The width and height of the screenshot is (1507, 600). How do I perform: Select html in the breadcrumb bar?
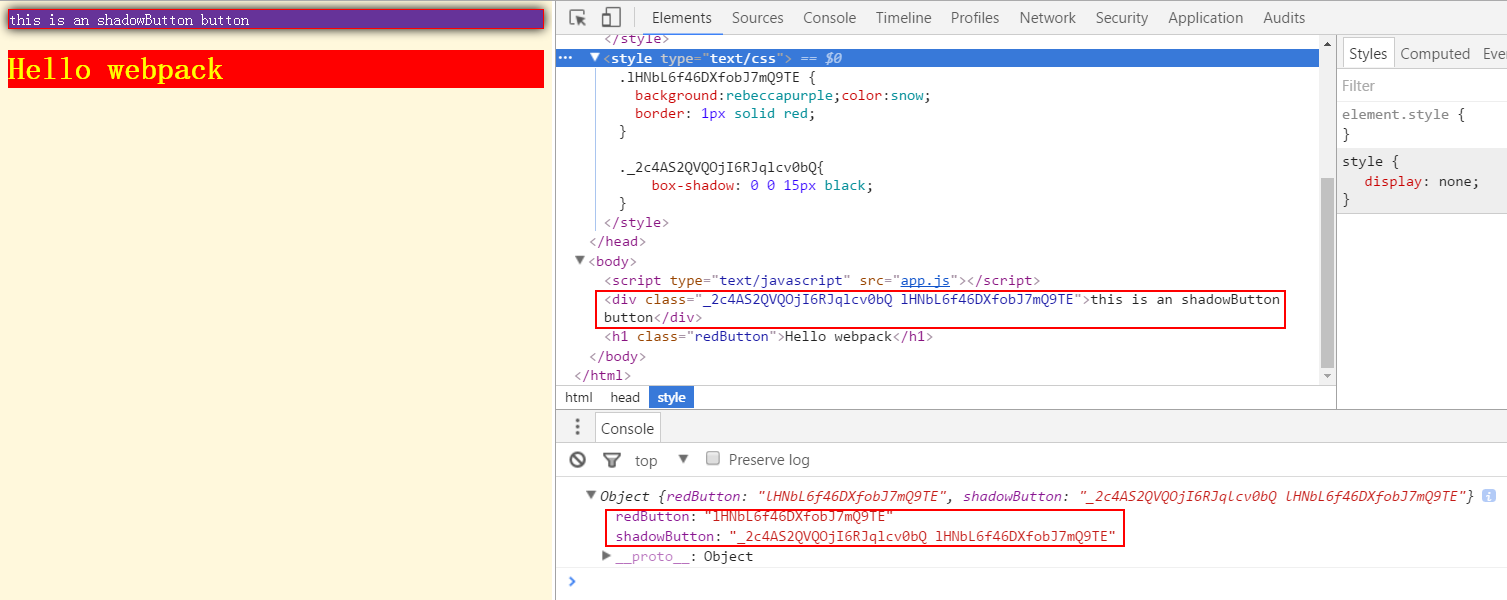click(x=579, y=397)
